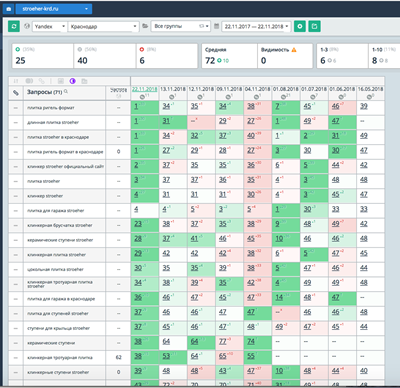Click position 23 for клинкерная брусчатка stroeher
The image size is (400, 388).
point(138,224)
